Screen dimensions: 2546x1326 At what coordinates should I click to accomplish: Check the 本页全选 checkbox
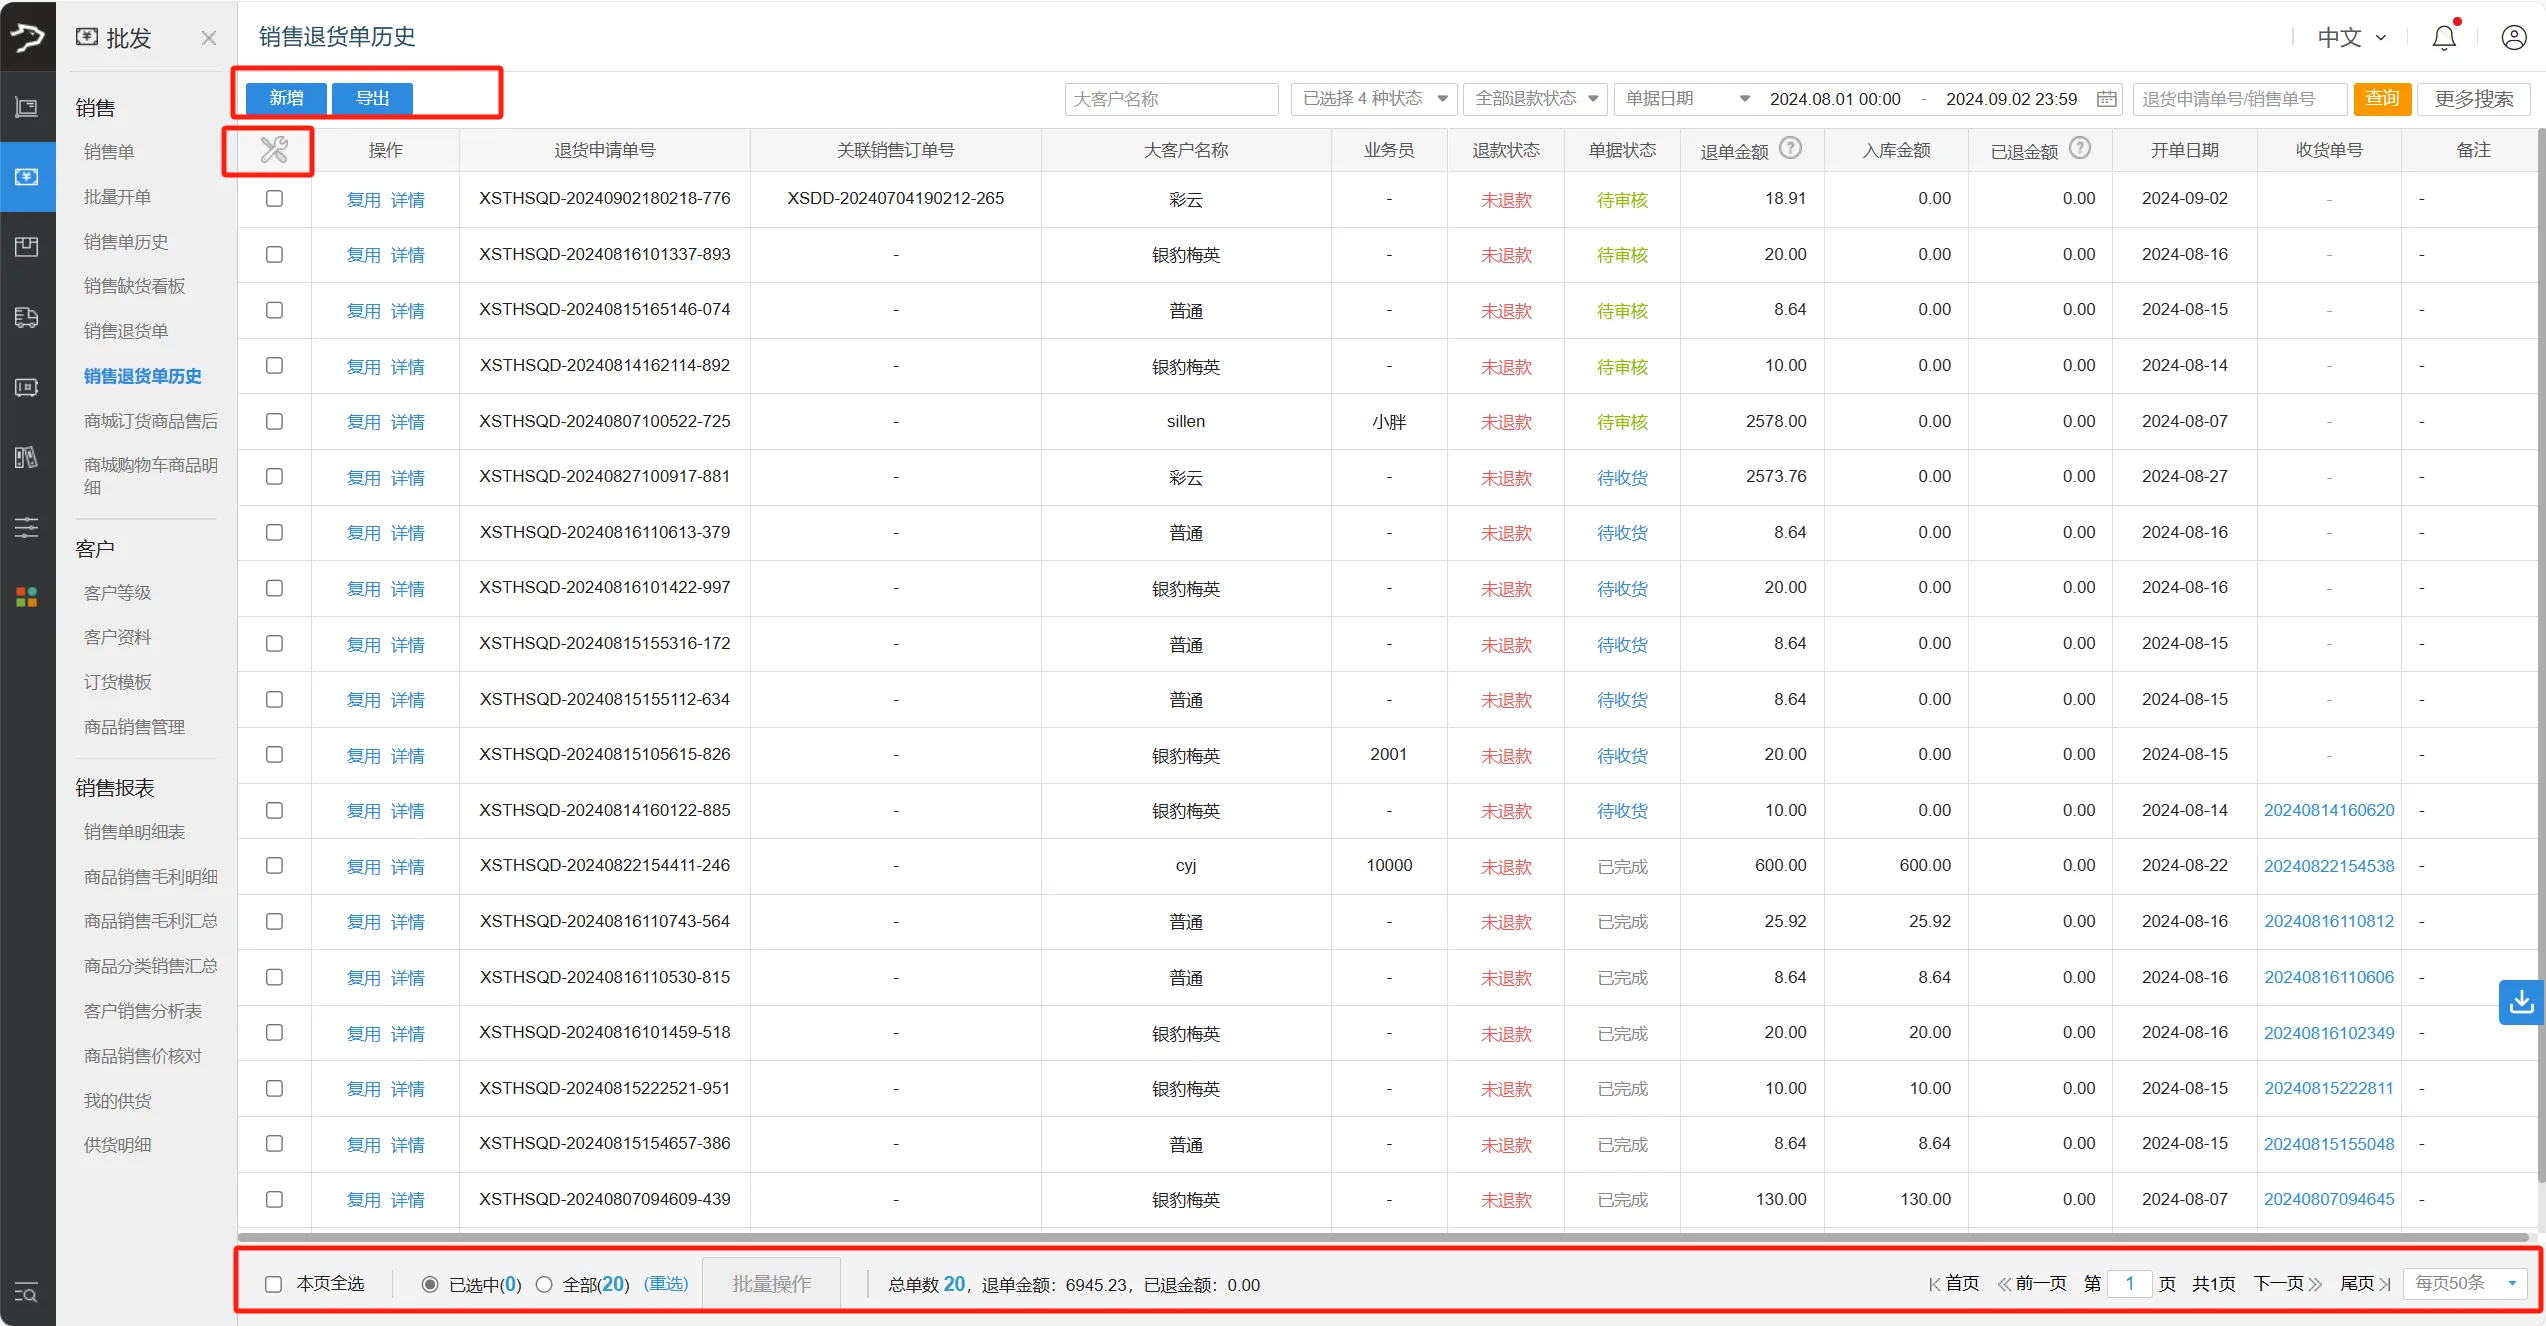click(x=273, y=1284)
